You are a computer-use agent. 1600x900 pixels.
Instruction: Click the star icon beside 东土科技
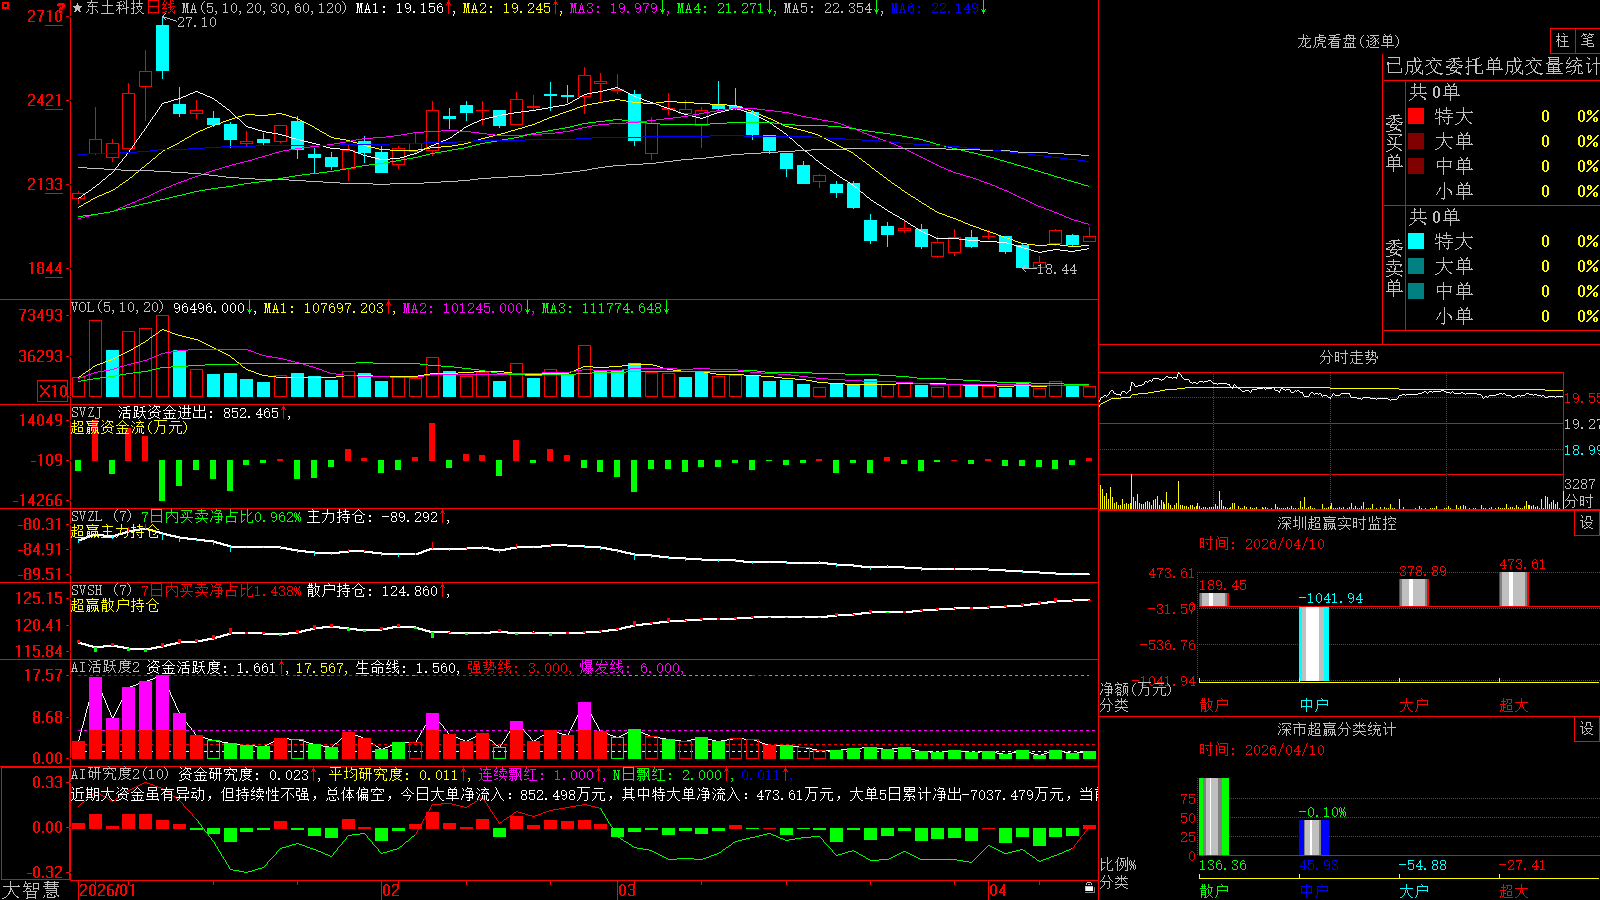point(78,8)
